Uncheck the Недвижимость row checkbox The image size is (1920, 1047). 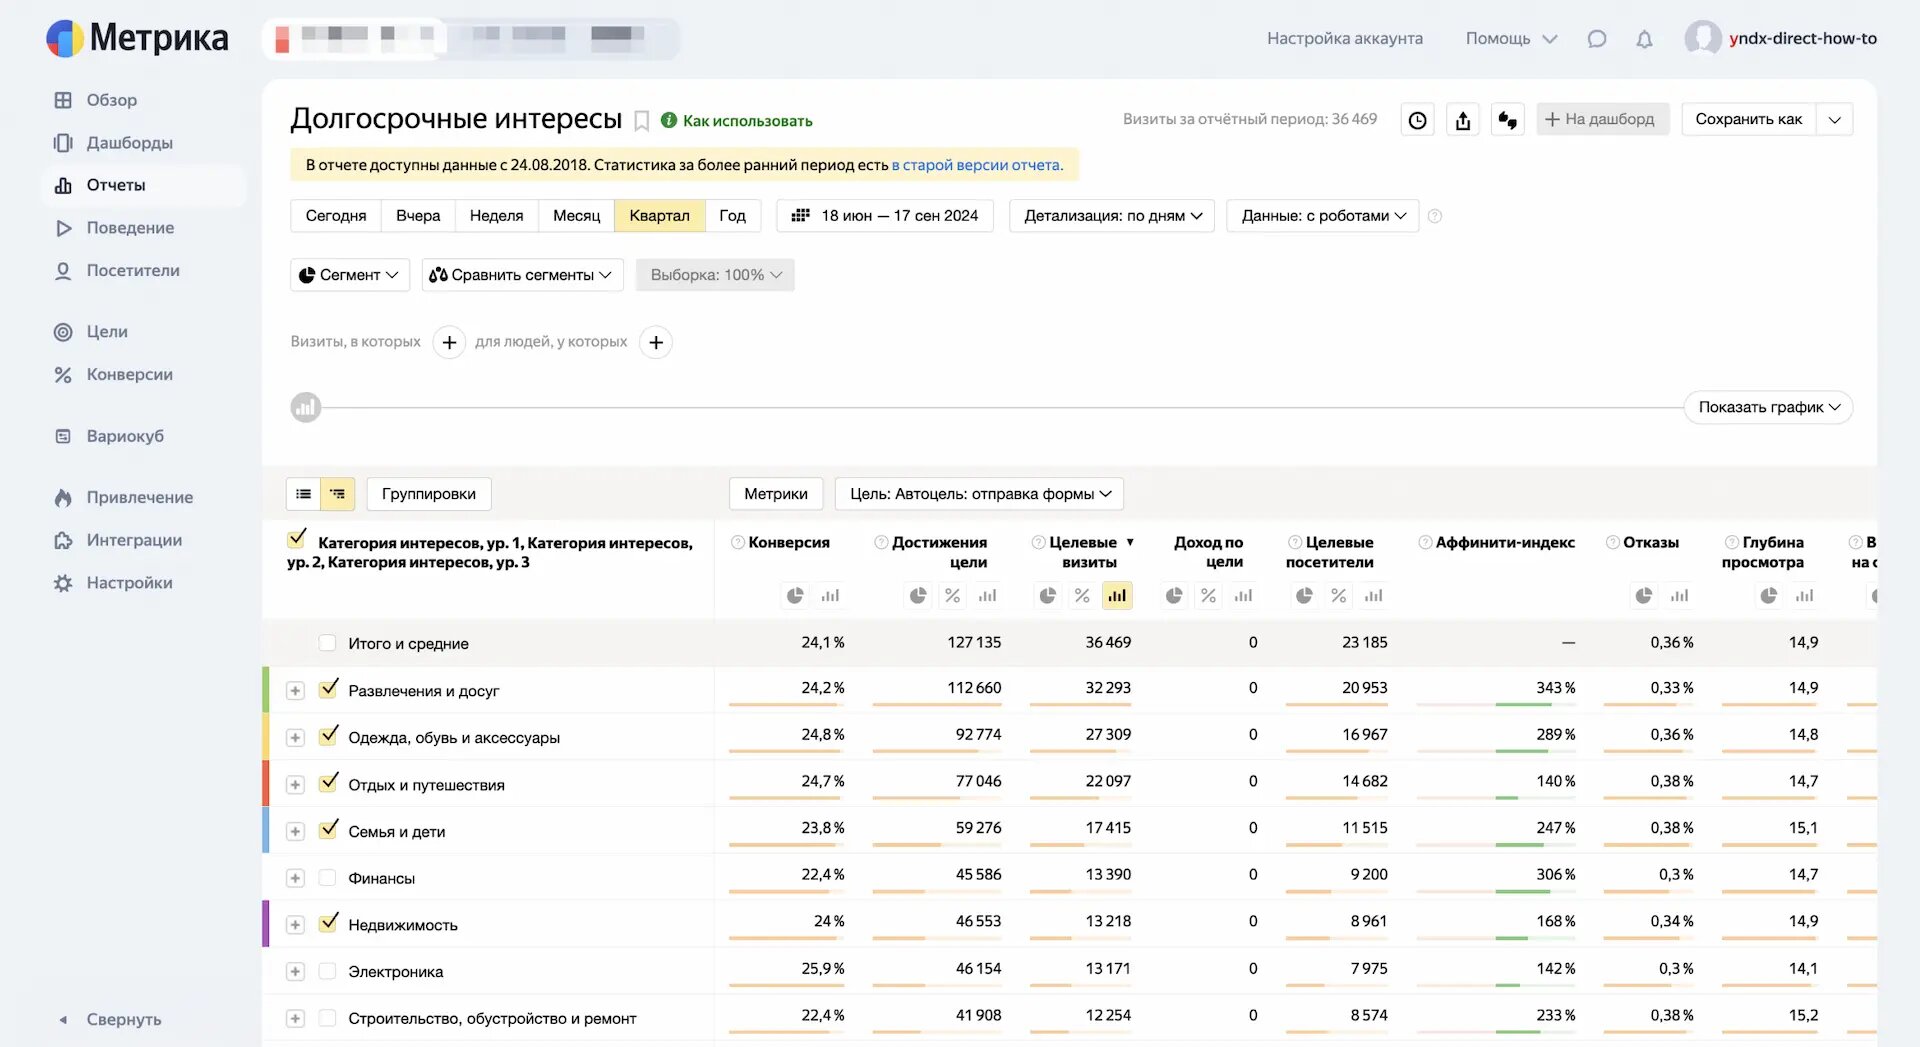328,924
